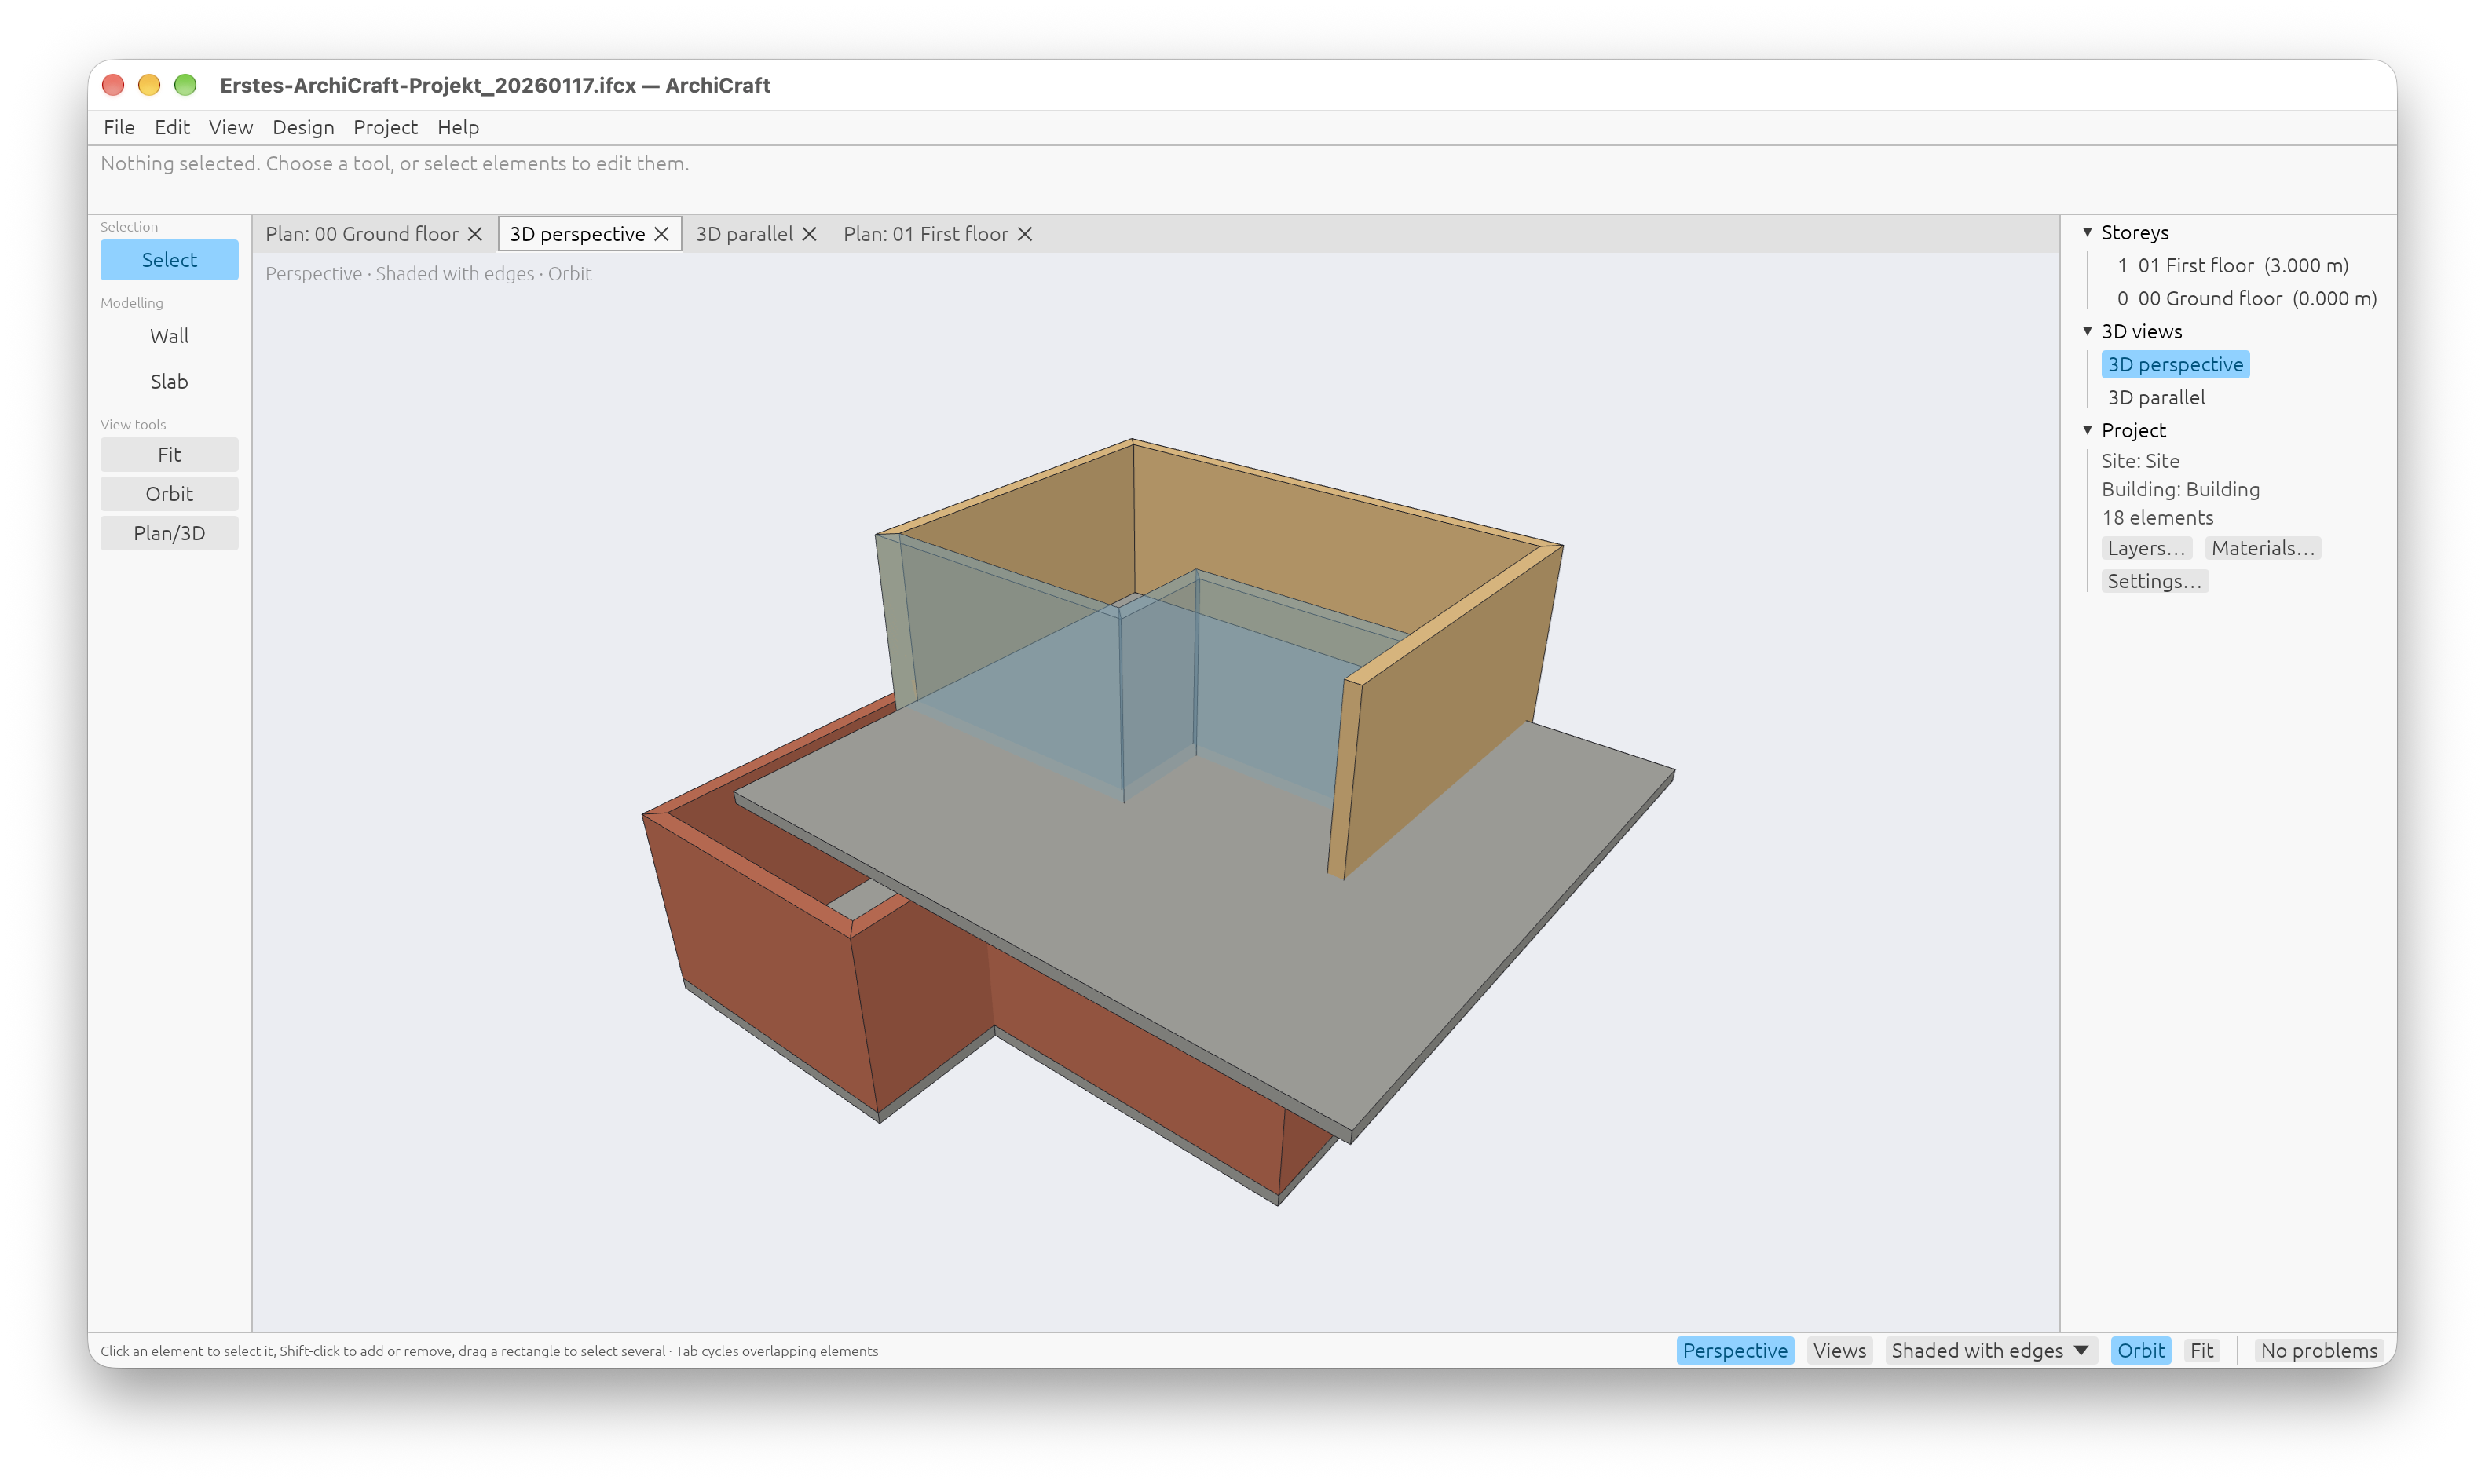Select the 00 Ground floor storey

(2246, 298)
